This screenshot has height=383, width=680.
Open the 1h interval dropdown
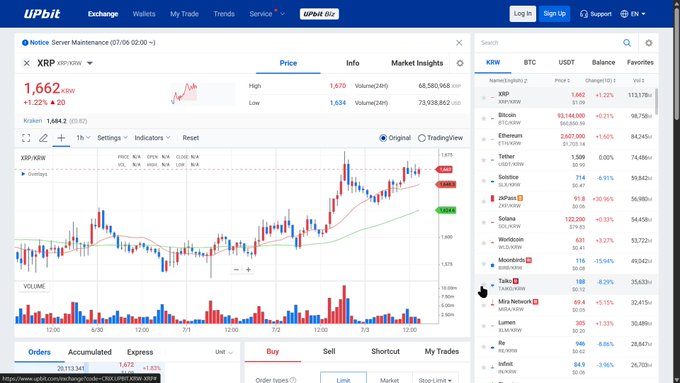pyautogui.click(x=83, y=138)
